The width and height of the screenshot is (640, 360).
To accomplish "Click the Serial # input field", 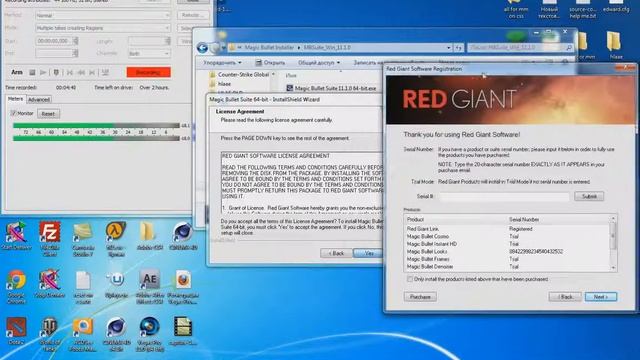I will (504, 197).
